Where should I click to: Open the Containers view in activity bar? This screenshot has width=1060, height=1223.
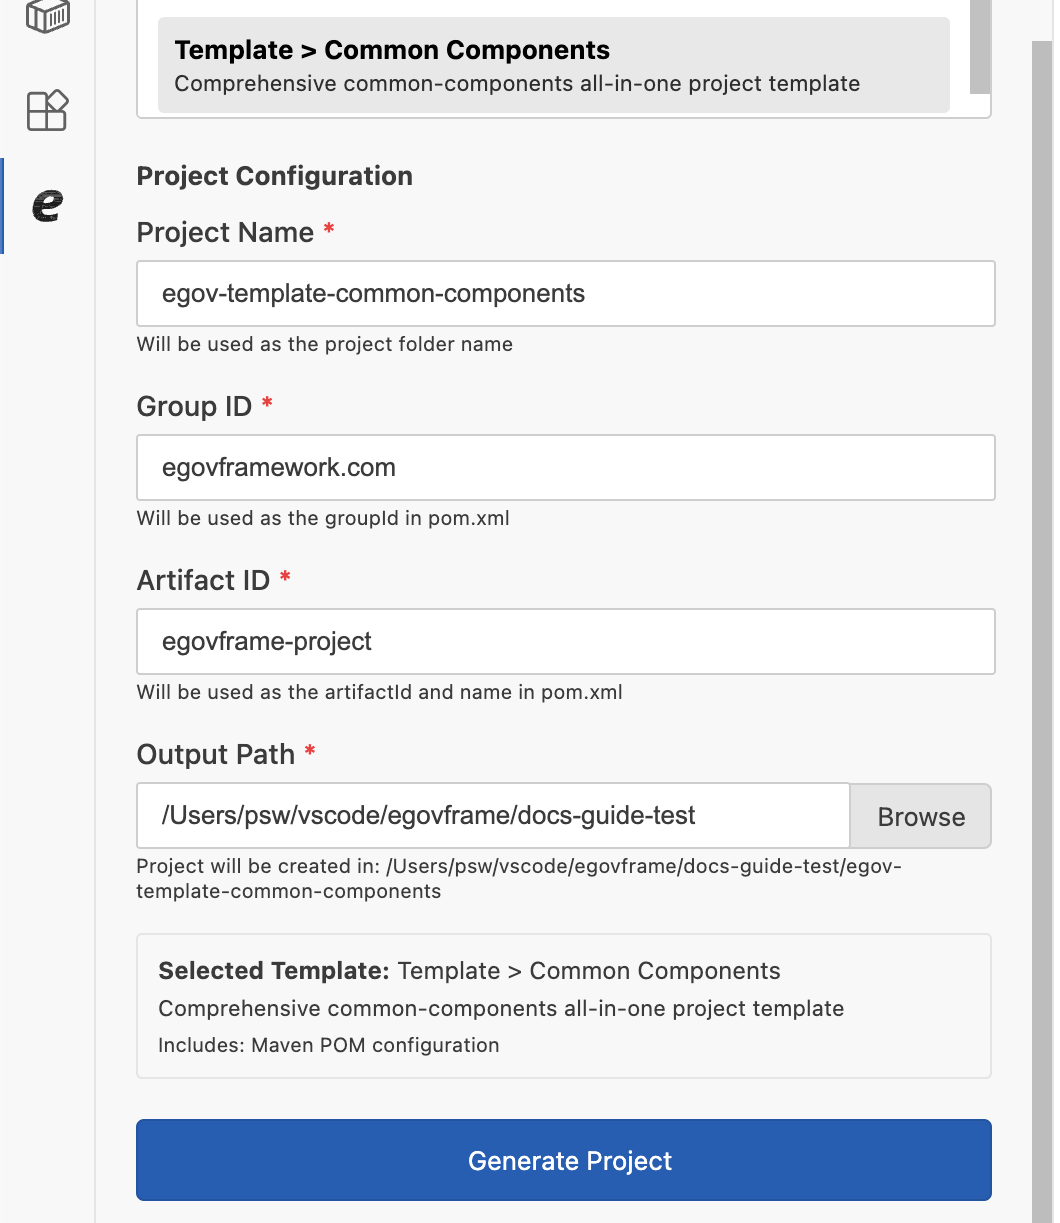47,15
